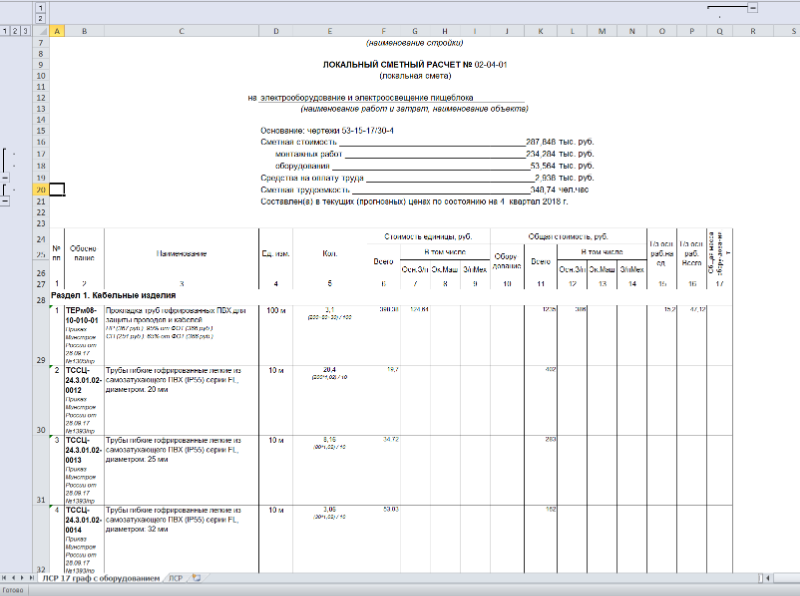Click the pipe description with 'диаметром: 20 мм'
Viewport: 800px width, 596px height.
point(173,380)
